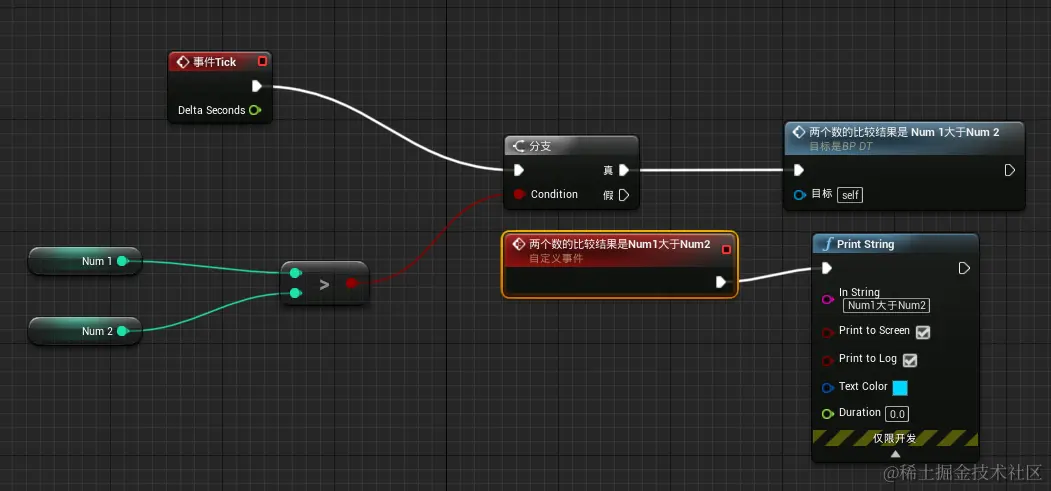Click the 目标 target pin
The image size is (1051, 491).
click(799, 195)
